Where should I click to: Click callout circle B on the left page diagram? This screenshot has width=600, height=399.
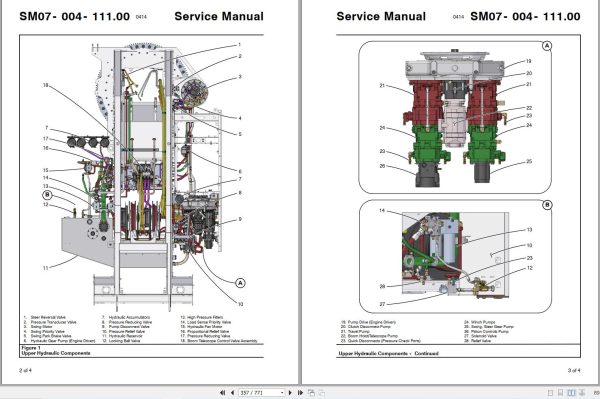[x=47, y=195]
